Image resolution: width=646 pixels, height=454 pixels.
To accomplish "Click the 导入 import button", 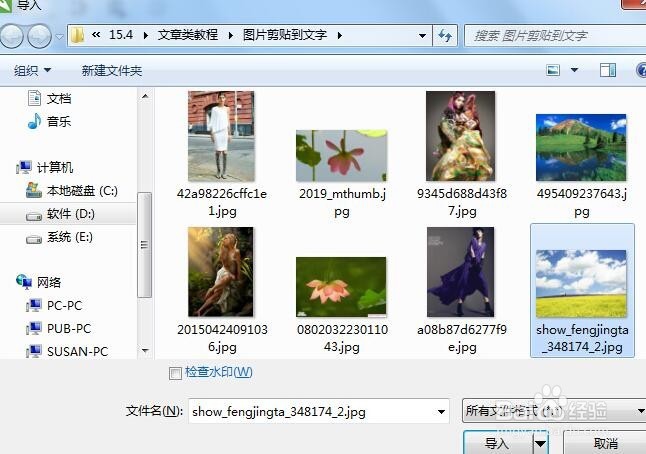I will [x=497, y=443].
